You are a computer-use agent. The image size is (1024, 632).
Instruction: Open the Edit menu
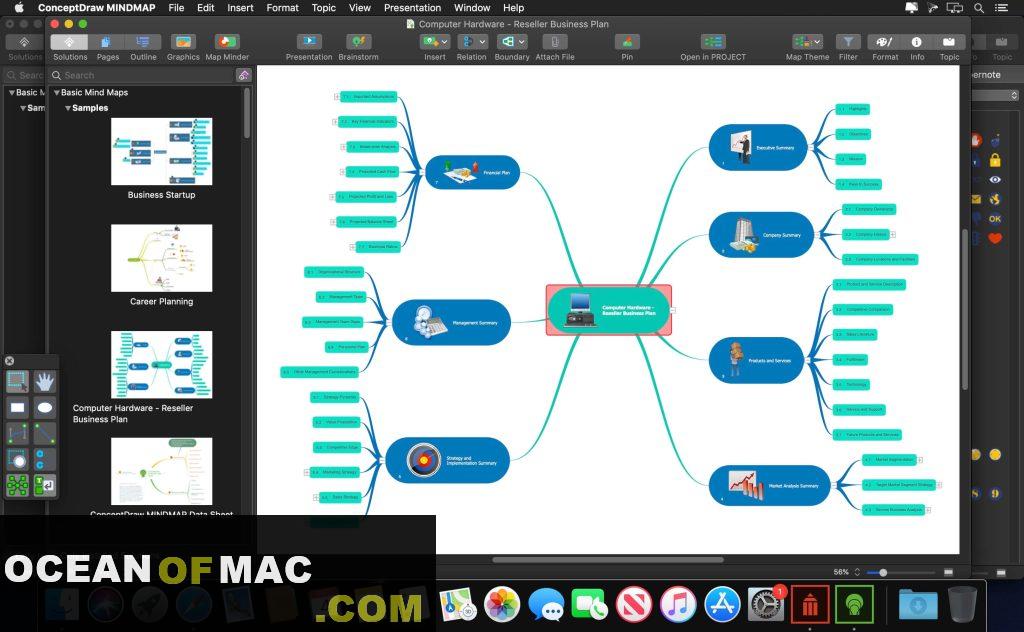(206, 8)
